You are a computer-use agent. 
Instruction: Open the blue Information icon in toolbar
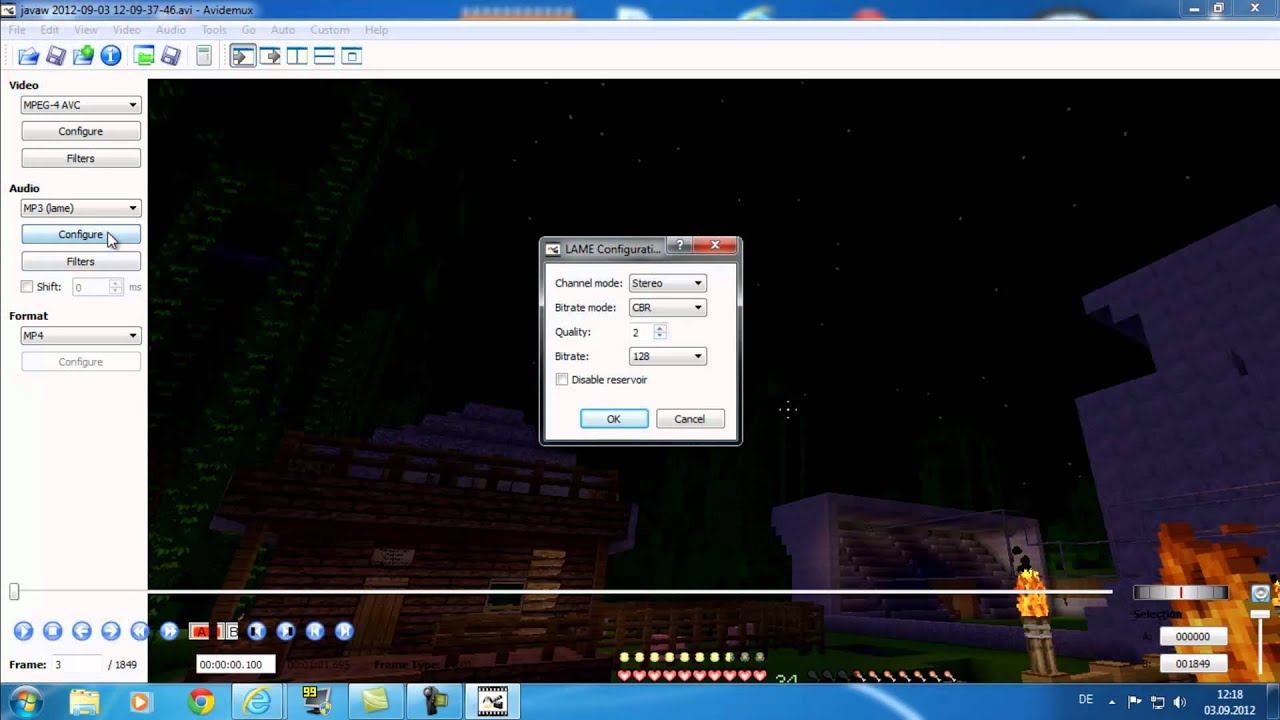[x=111, y=56]
